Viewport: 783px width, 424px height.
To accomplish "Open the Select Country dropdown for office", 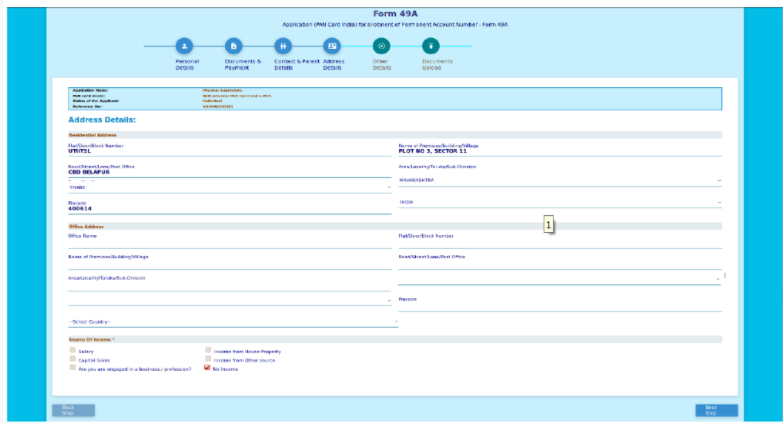I will click(233, 322).
